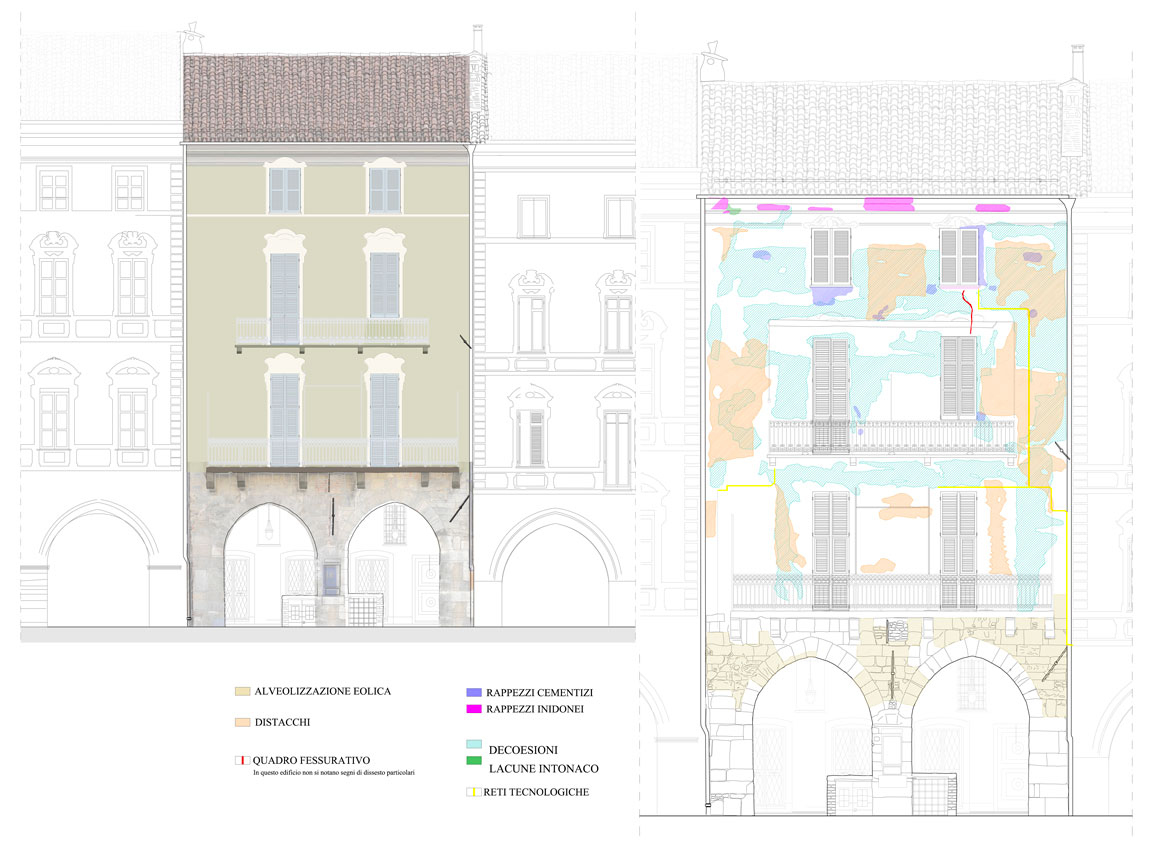
Task: Click the red-line Quadro Fessurativo legend swatch
Action: pos(242,760)
